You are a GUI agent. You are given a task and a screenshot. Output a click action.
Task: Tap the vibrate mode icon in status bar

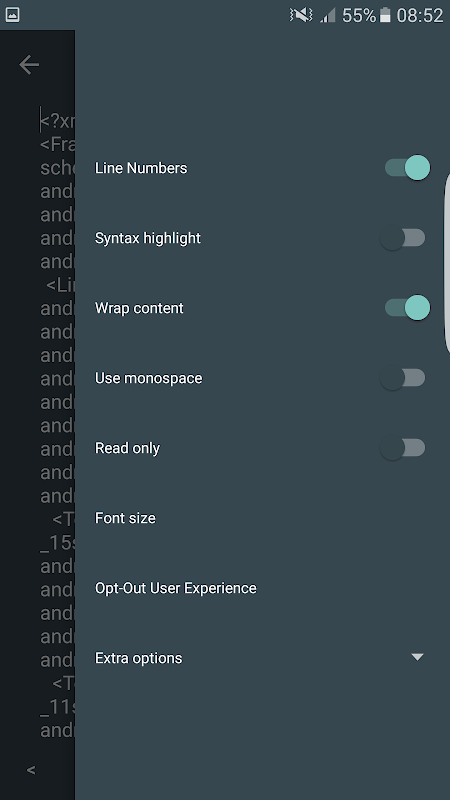tap(301, 15)
